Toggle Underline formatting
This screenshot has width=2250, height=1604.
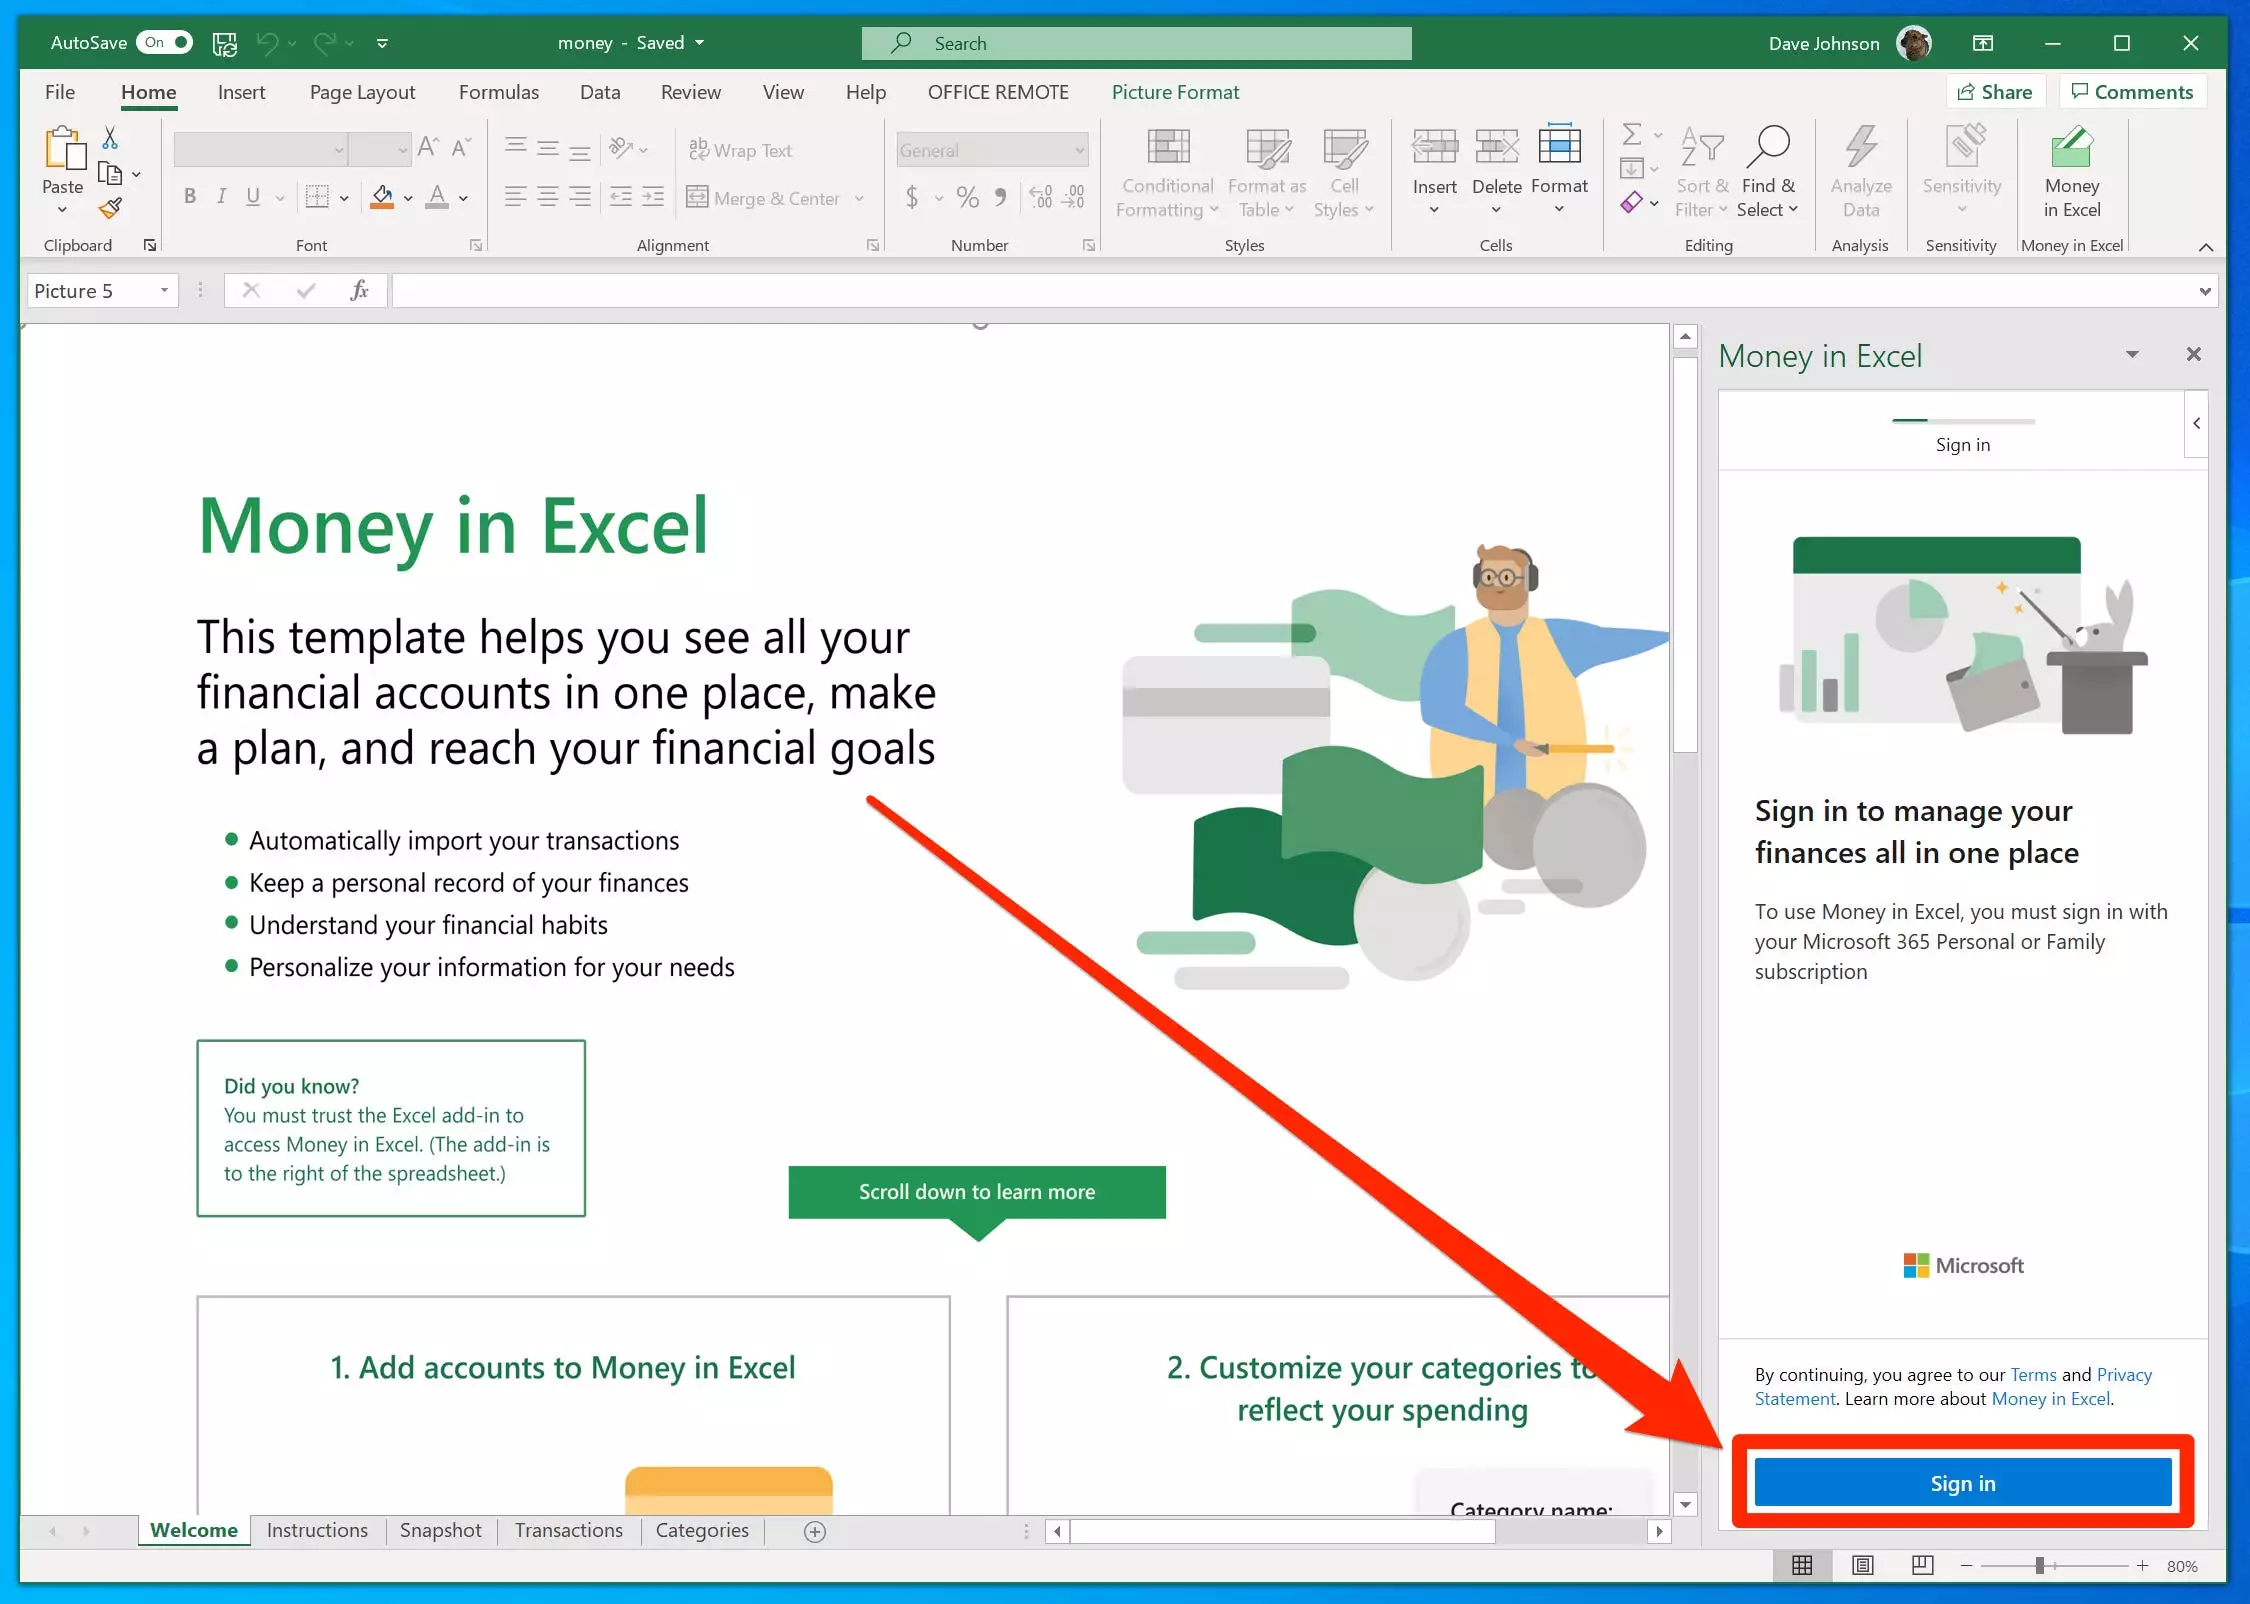[254, 197]
